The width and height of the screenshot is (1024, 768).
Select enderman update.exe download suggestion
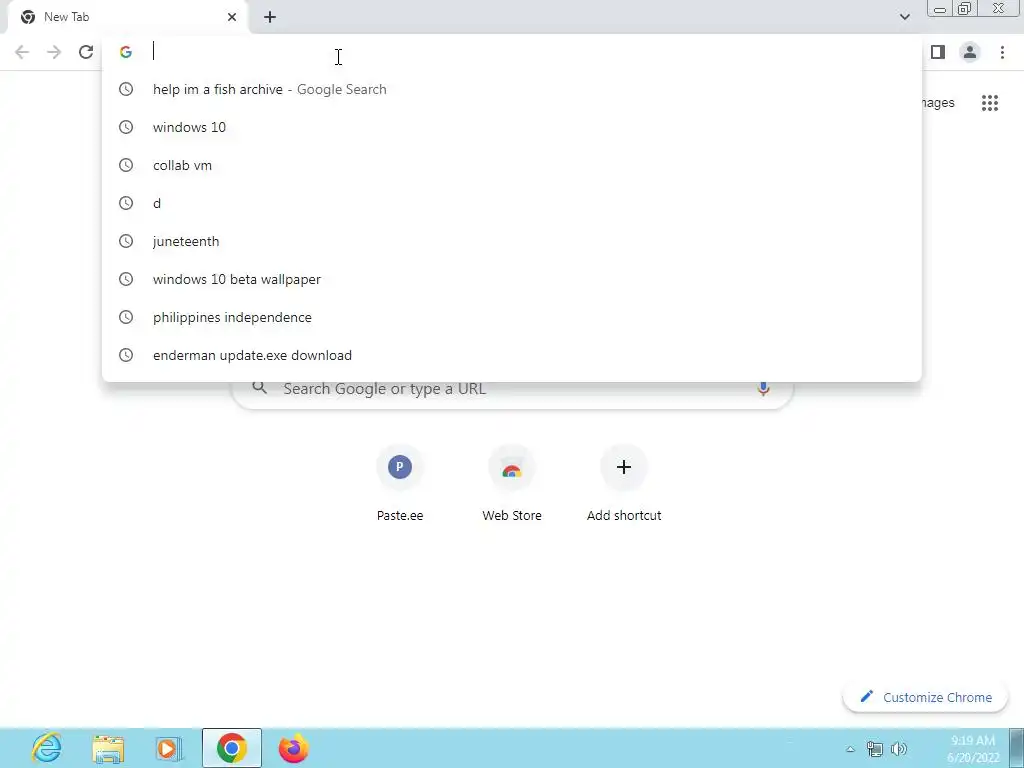(512, 355)
